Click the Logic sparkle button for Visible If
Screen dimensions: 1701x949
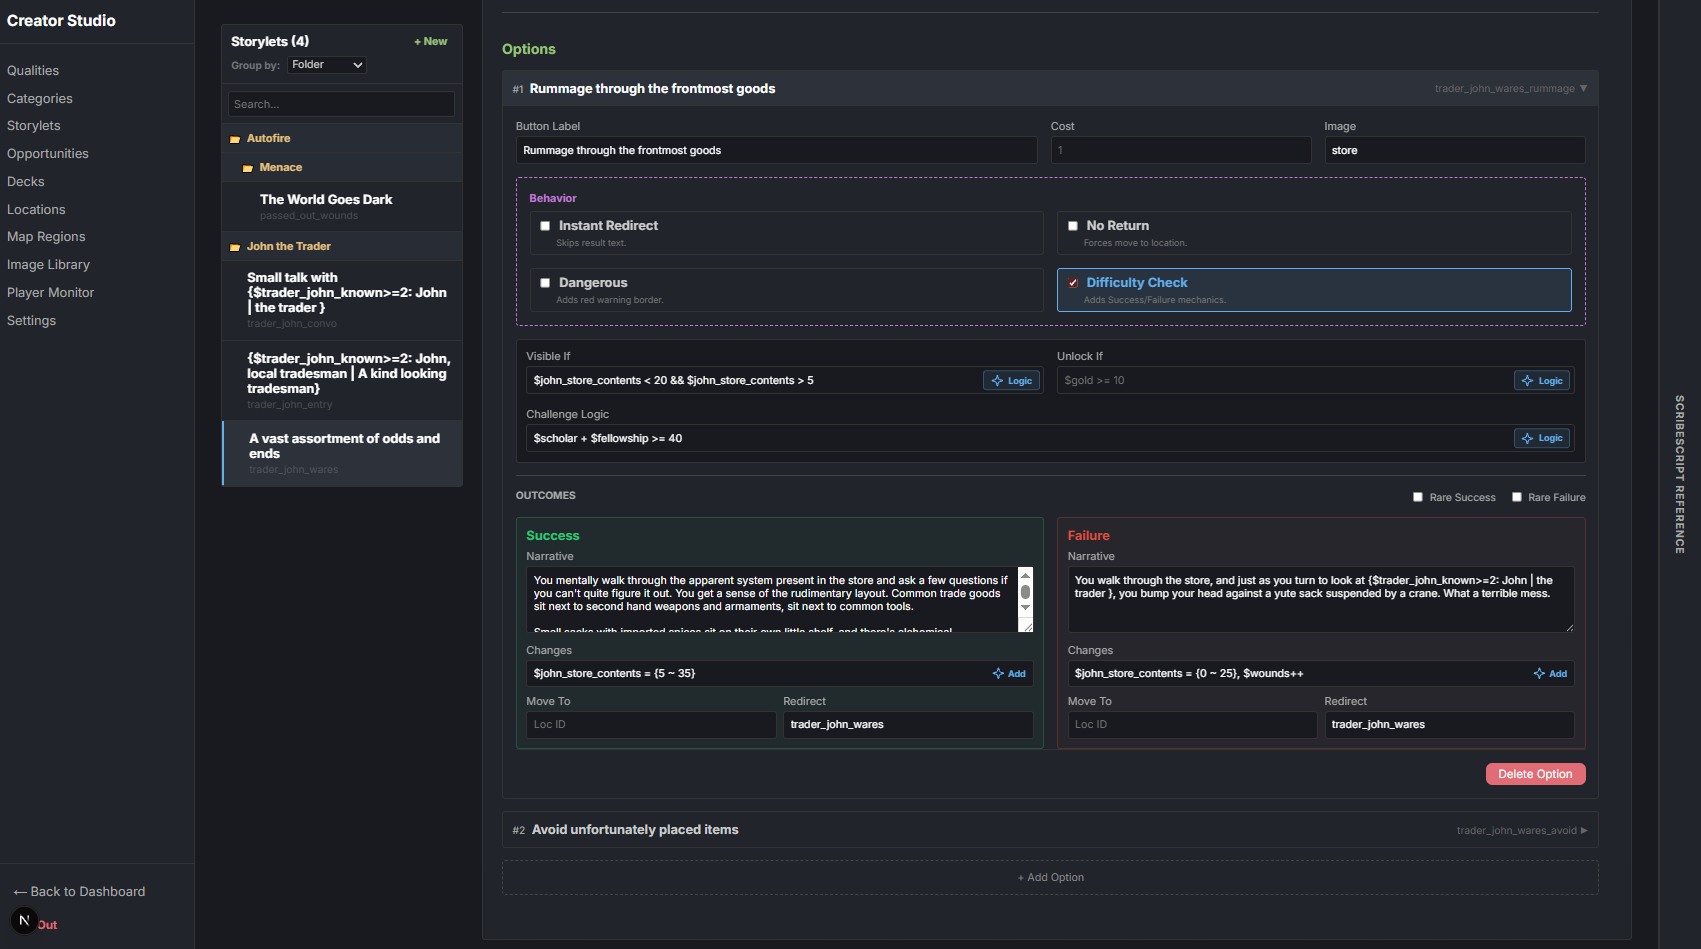(x=1012, y=381)
